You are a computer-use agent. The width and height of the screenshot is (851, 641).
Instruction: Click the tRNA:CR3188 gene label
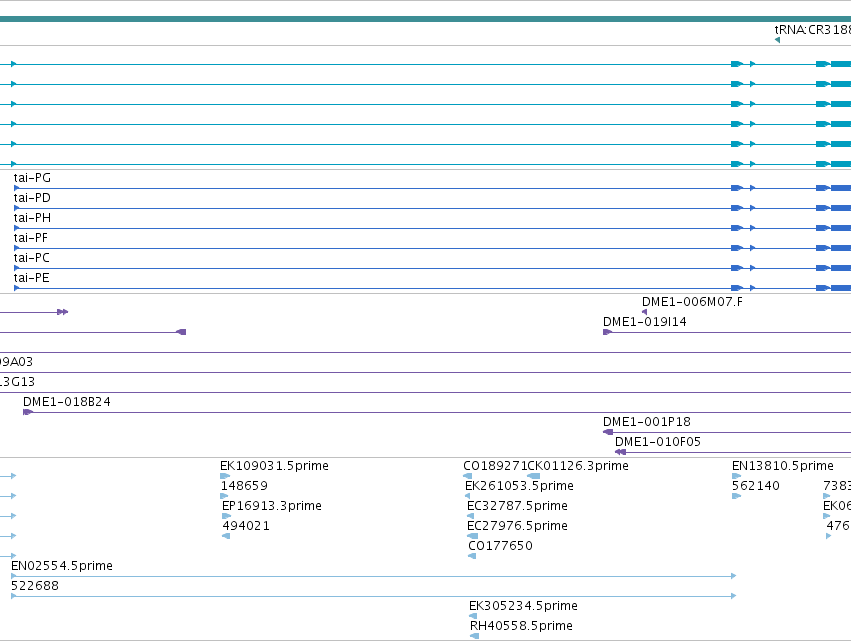[812, 30]
